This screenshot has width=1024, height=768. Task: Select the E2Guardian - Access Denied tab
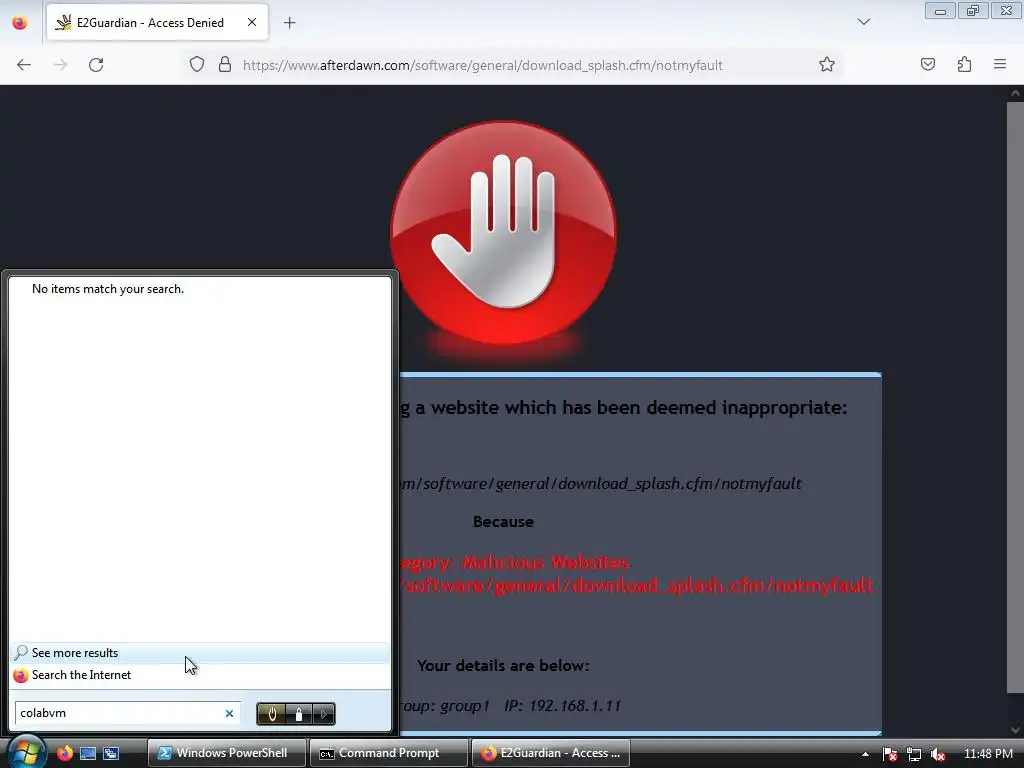[157, 22]
